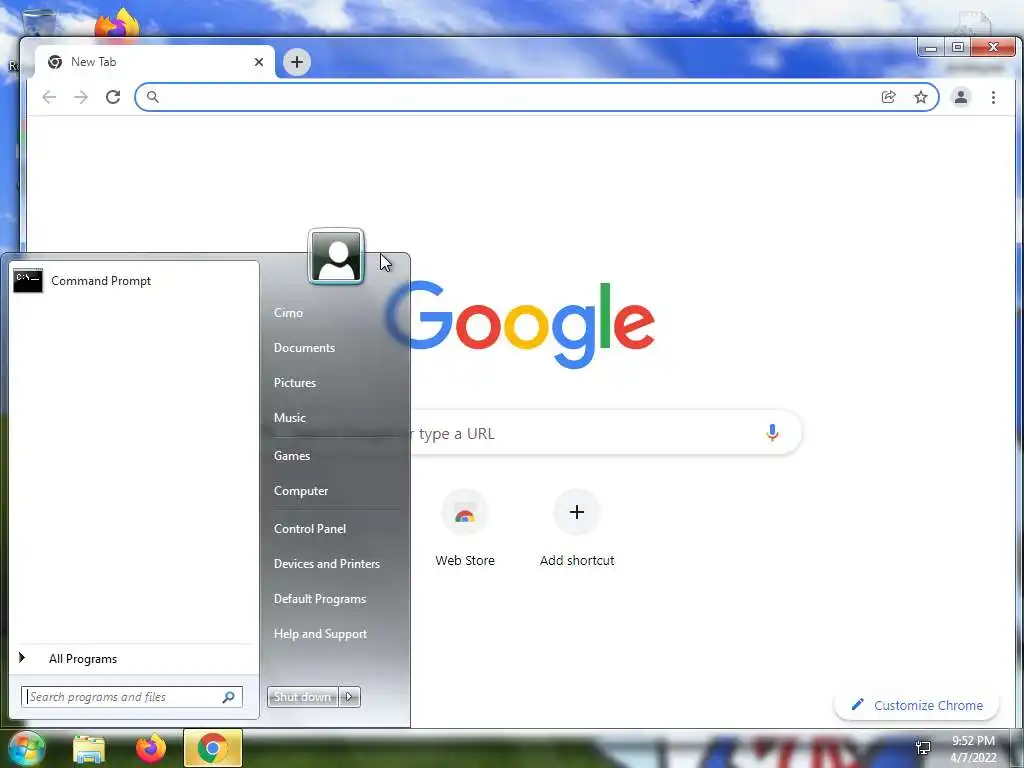The image size is (1024, 768).
Task: Open Default Programs
Action: 319,599
